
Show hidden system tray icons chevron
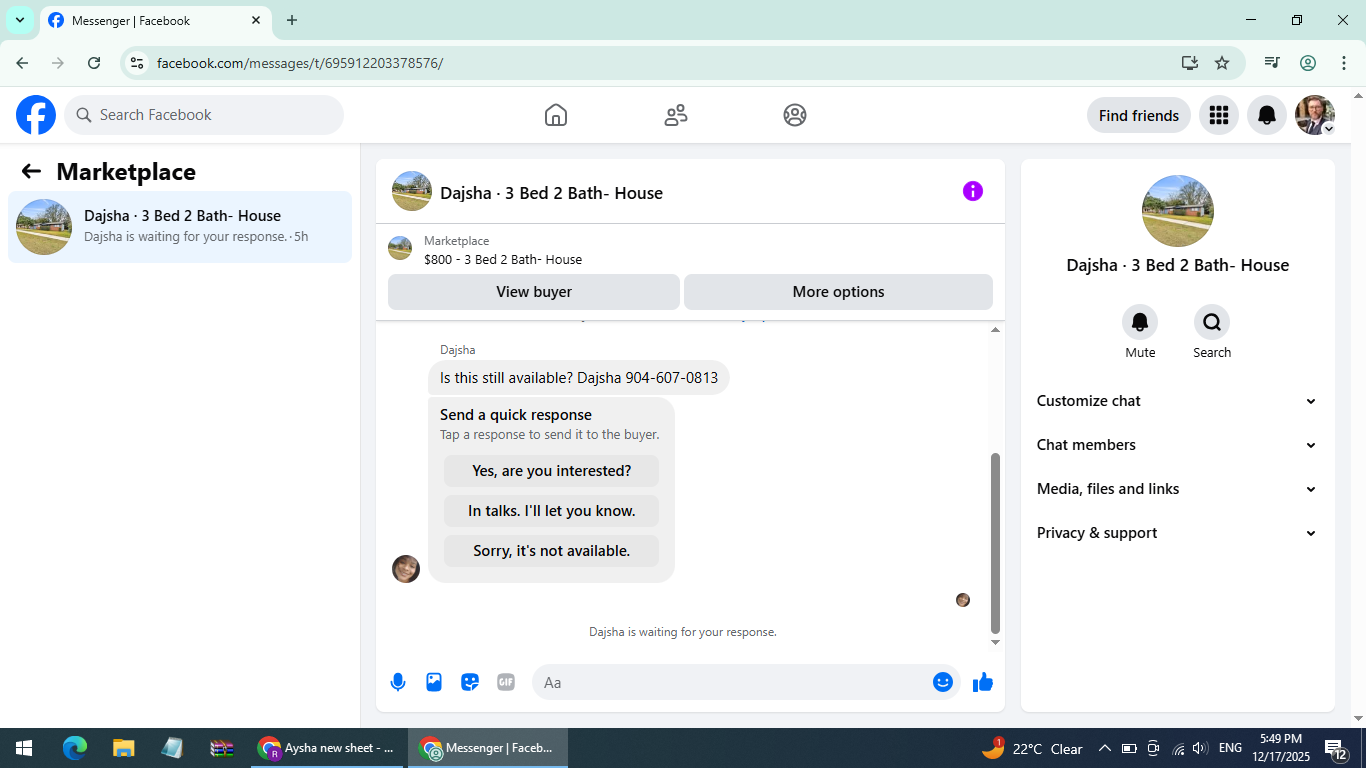pyautogui.click(x=1104, y=748)
